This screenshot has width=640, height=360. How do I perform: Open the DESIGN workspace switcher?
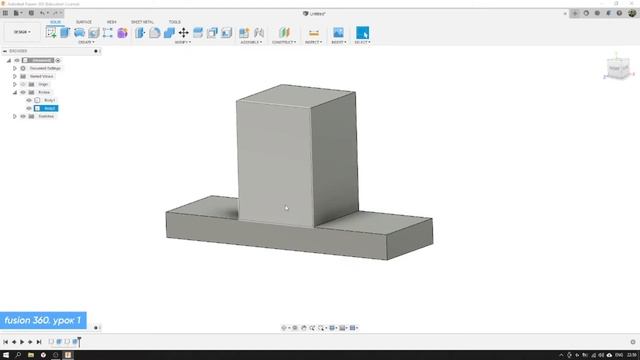(x=22, y=32)
